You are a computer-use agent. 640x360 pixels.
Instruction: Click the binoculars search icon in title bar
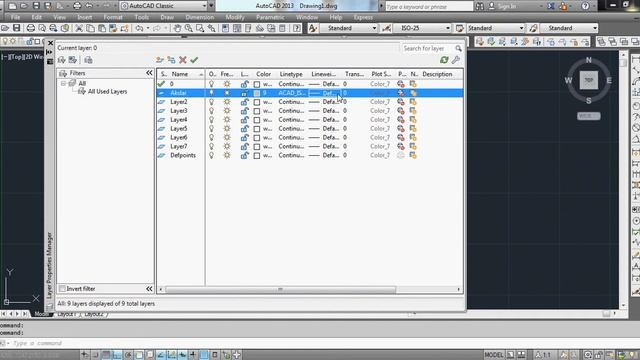(x=480, y=6)
